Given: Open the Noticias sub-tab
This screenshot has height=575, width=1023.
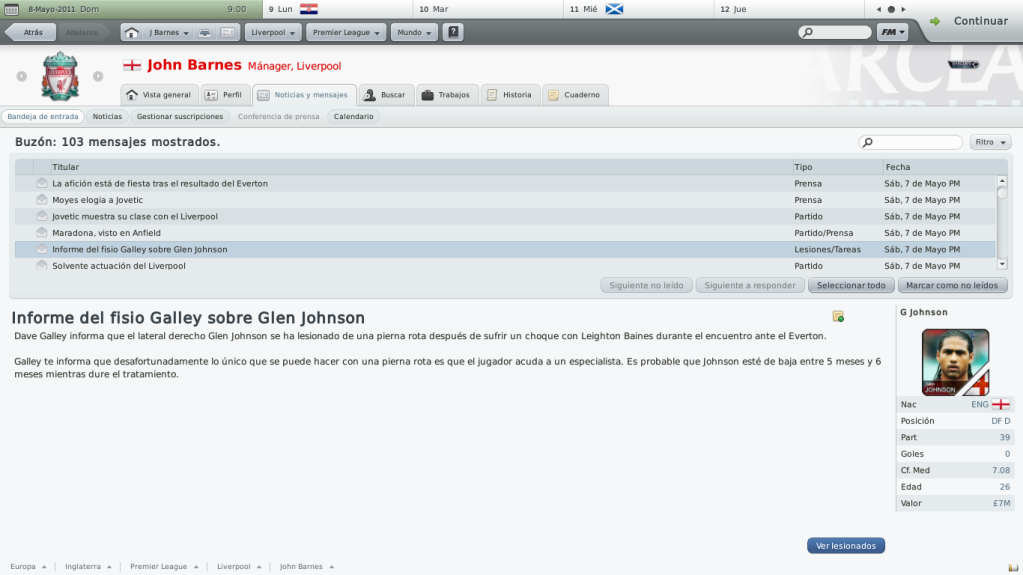Looking at the screenshot, I should (x=107, y=116).
